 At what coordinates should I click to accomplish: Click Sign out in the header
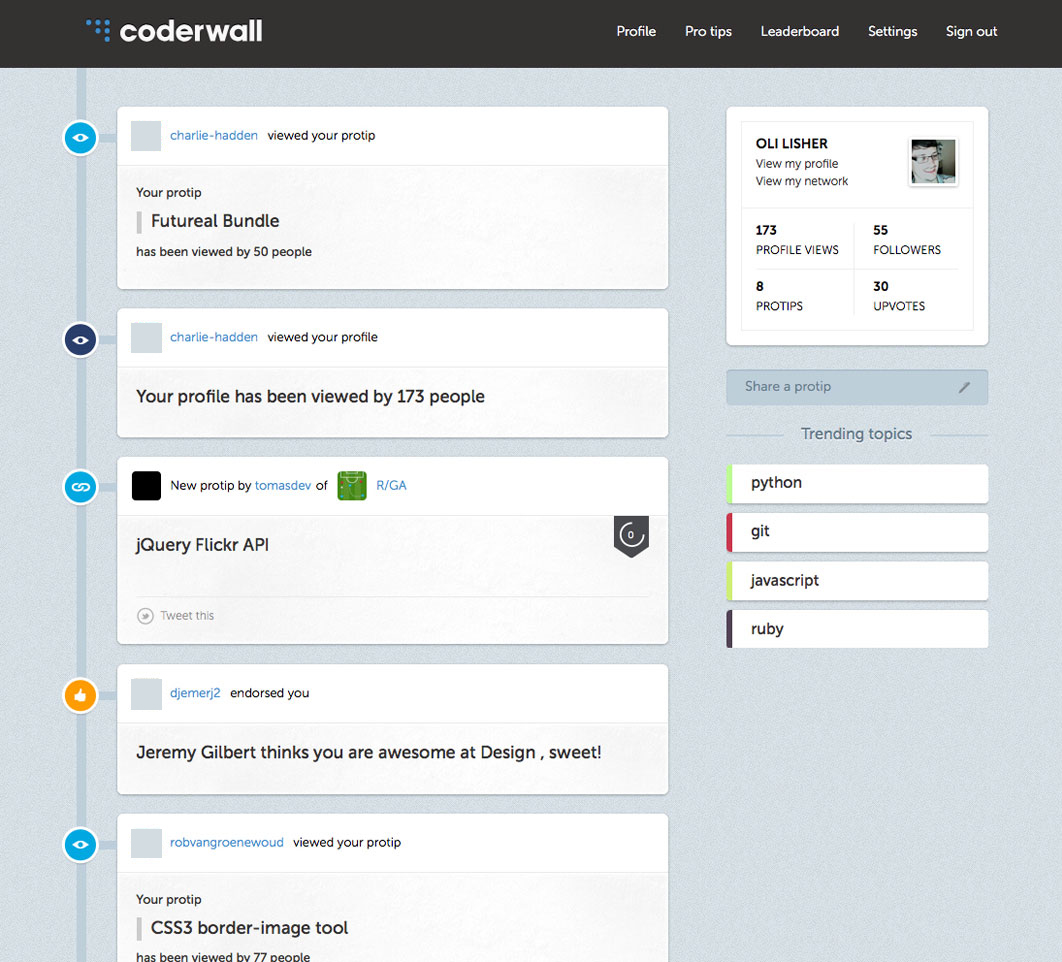click(x=971, y=31)
